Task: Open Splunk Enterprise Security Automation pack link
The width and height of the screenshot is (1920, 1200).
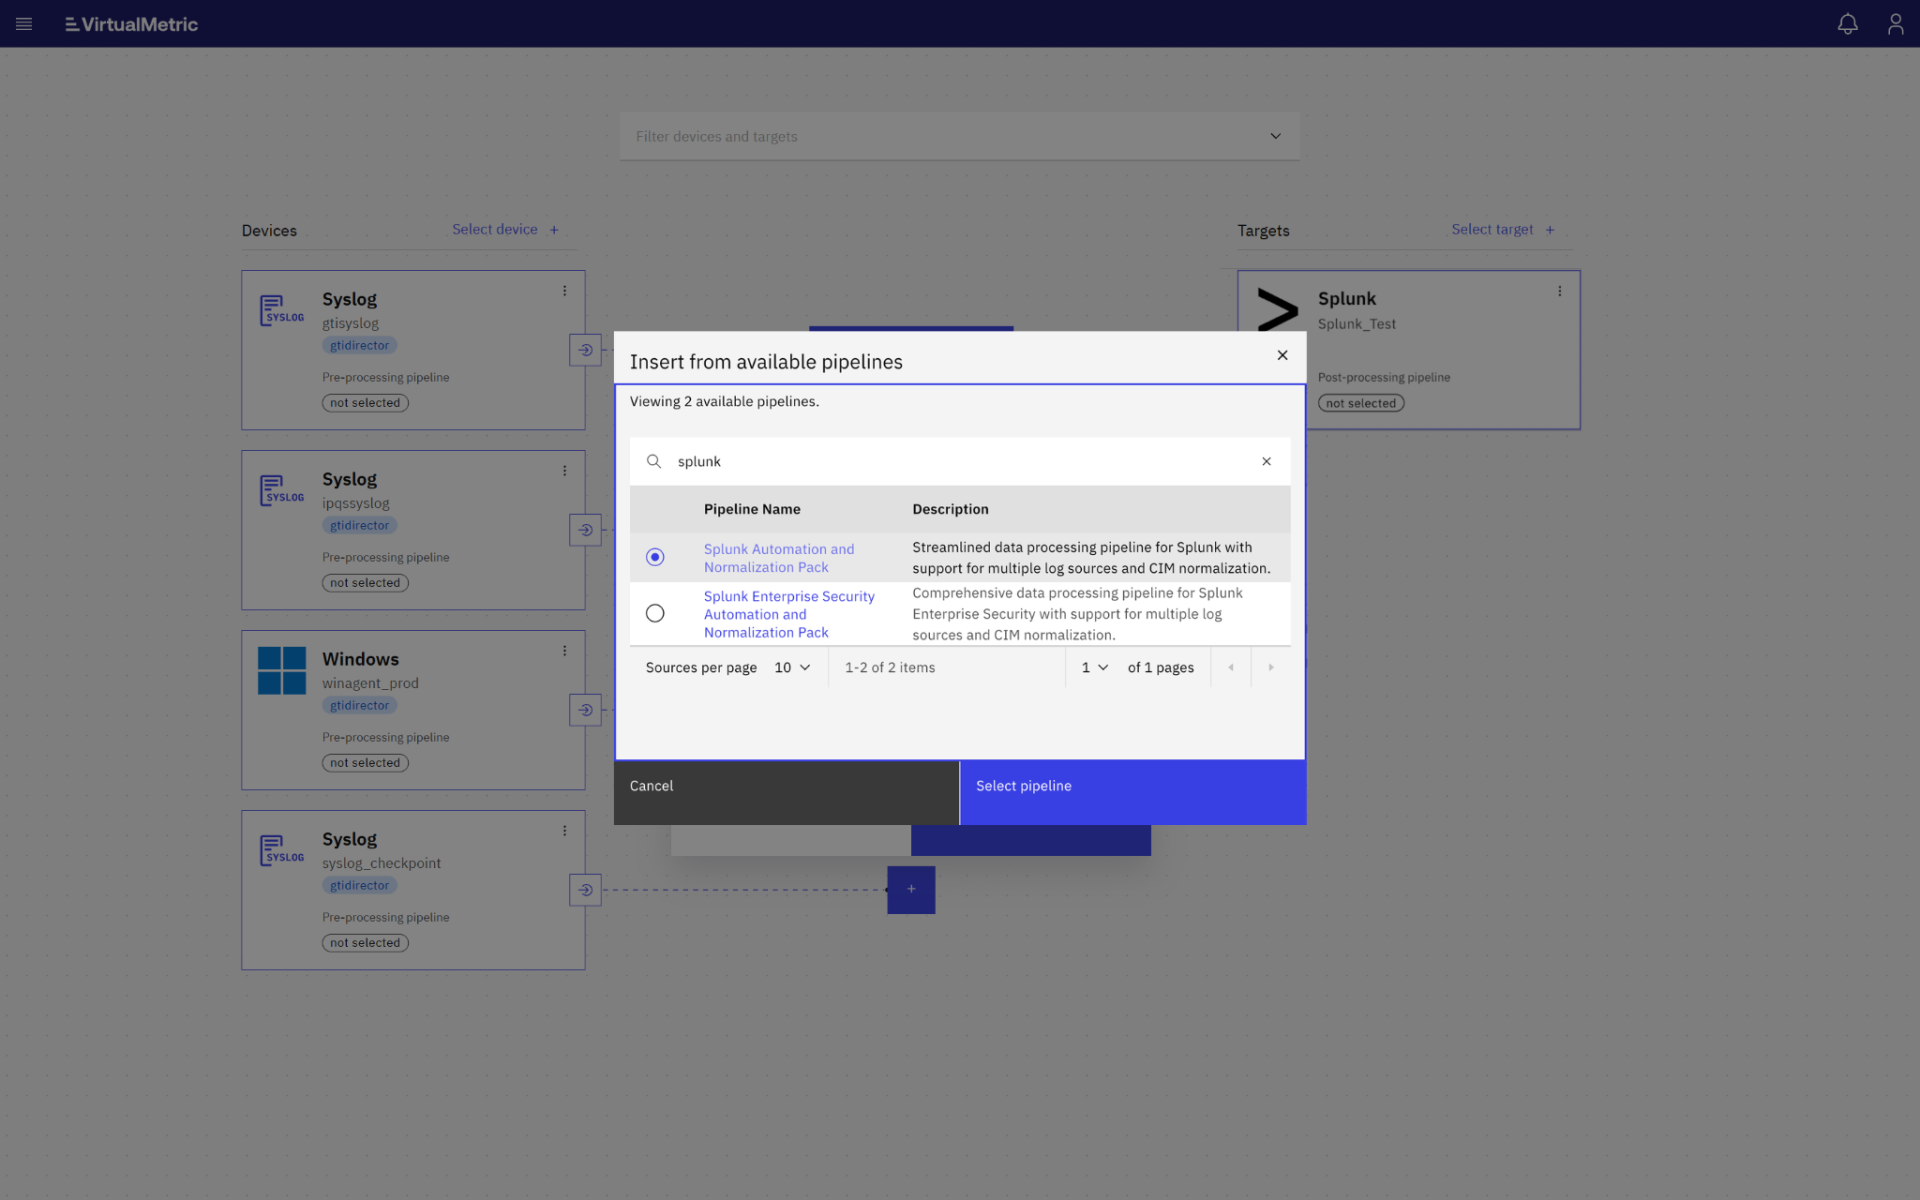Action: (789, 614)
